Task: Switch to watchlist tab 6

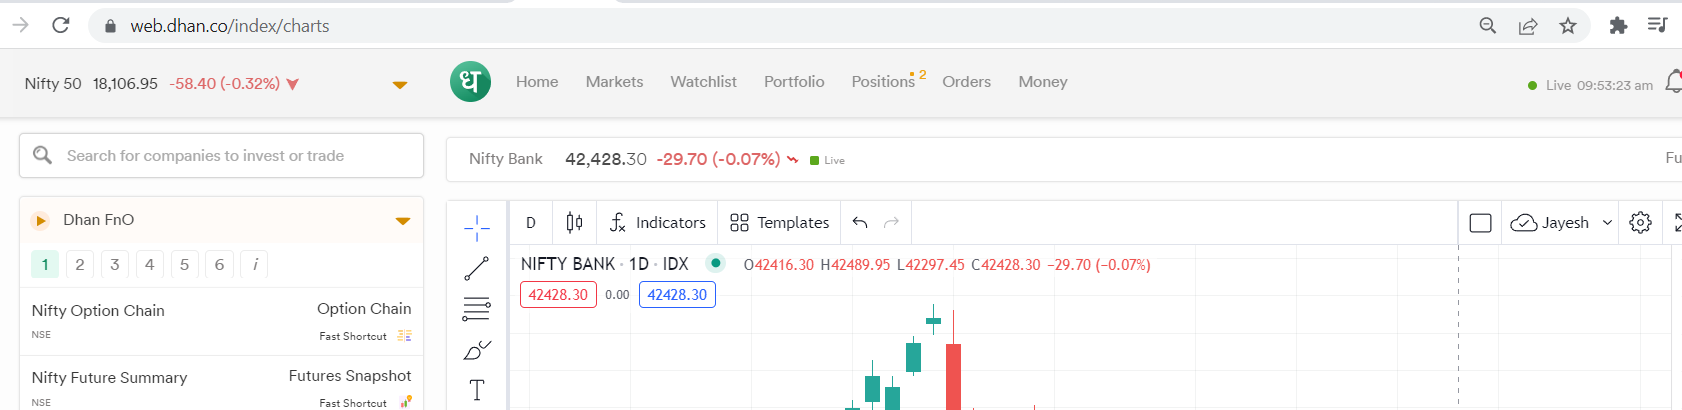Action: pyautogui.click(x=219, y=264)
